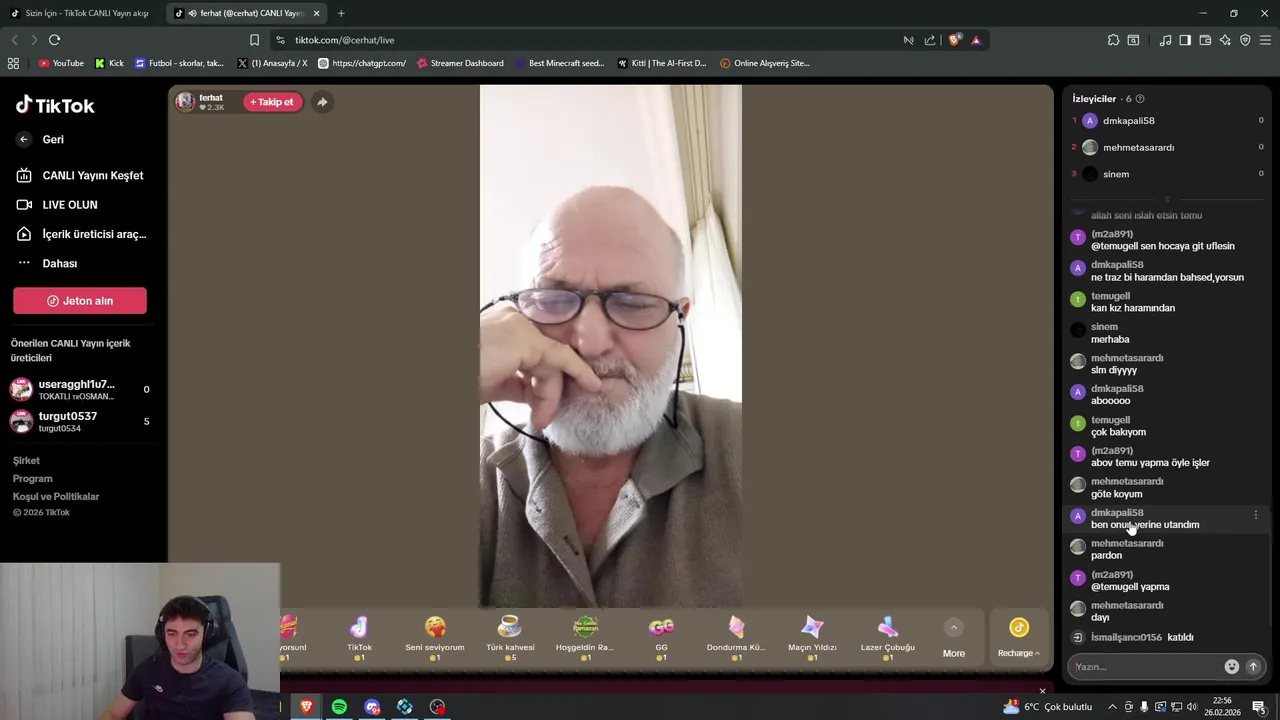Expand the Dahası menu option

(x=47, y=263)
